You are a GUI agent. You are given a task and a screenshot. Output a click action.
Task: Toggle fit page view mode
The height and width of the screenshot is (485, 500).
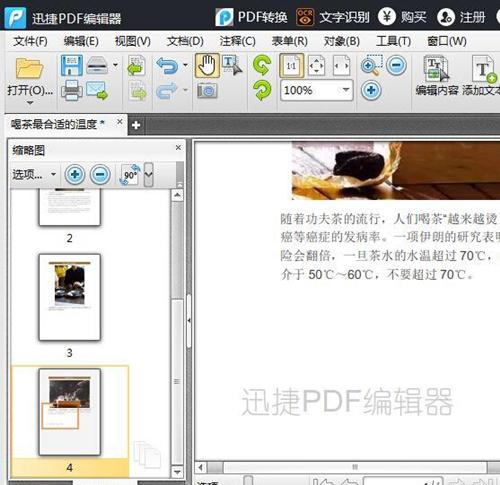tap(316, 65)
